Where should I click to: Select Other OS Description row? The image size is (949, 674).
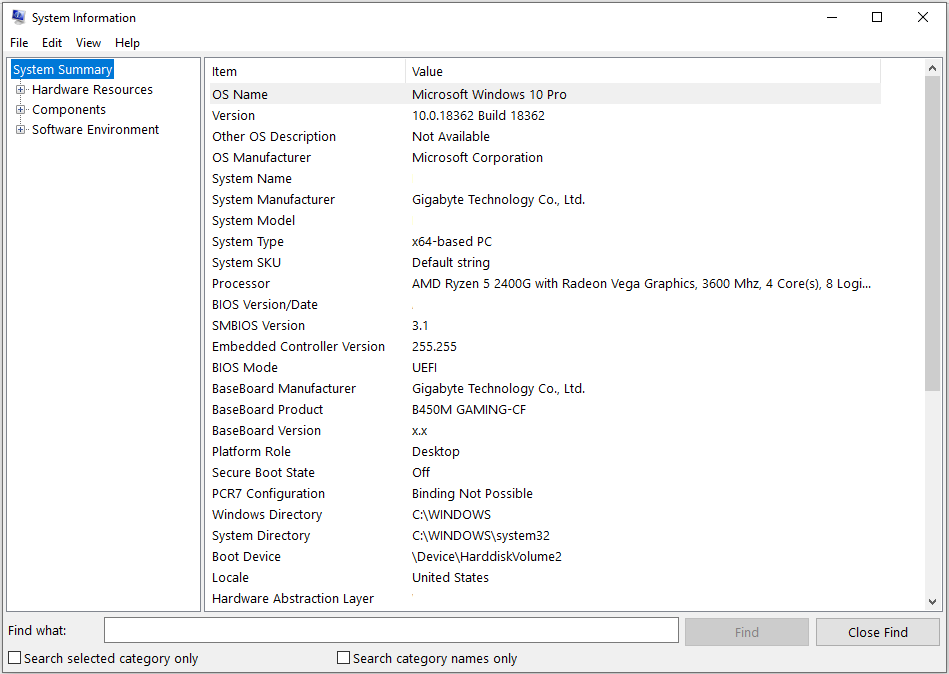coord(545,137)
